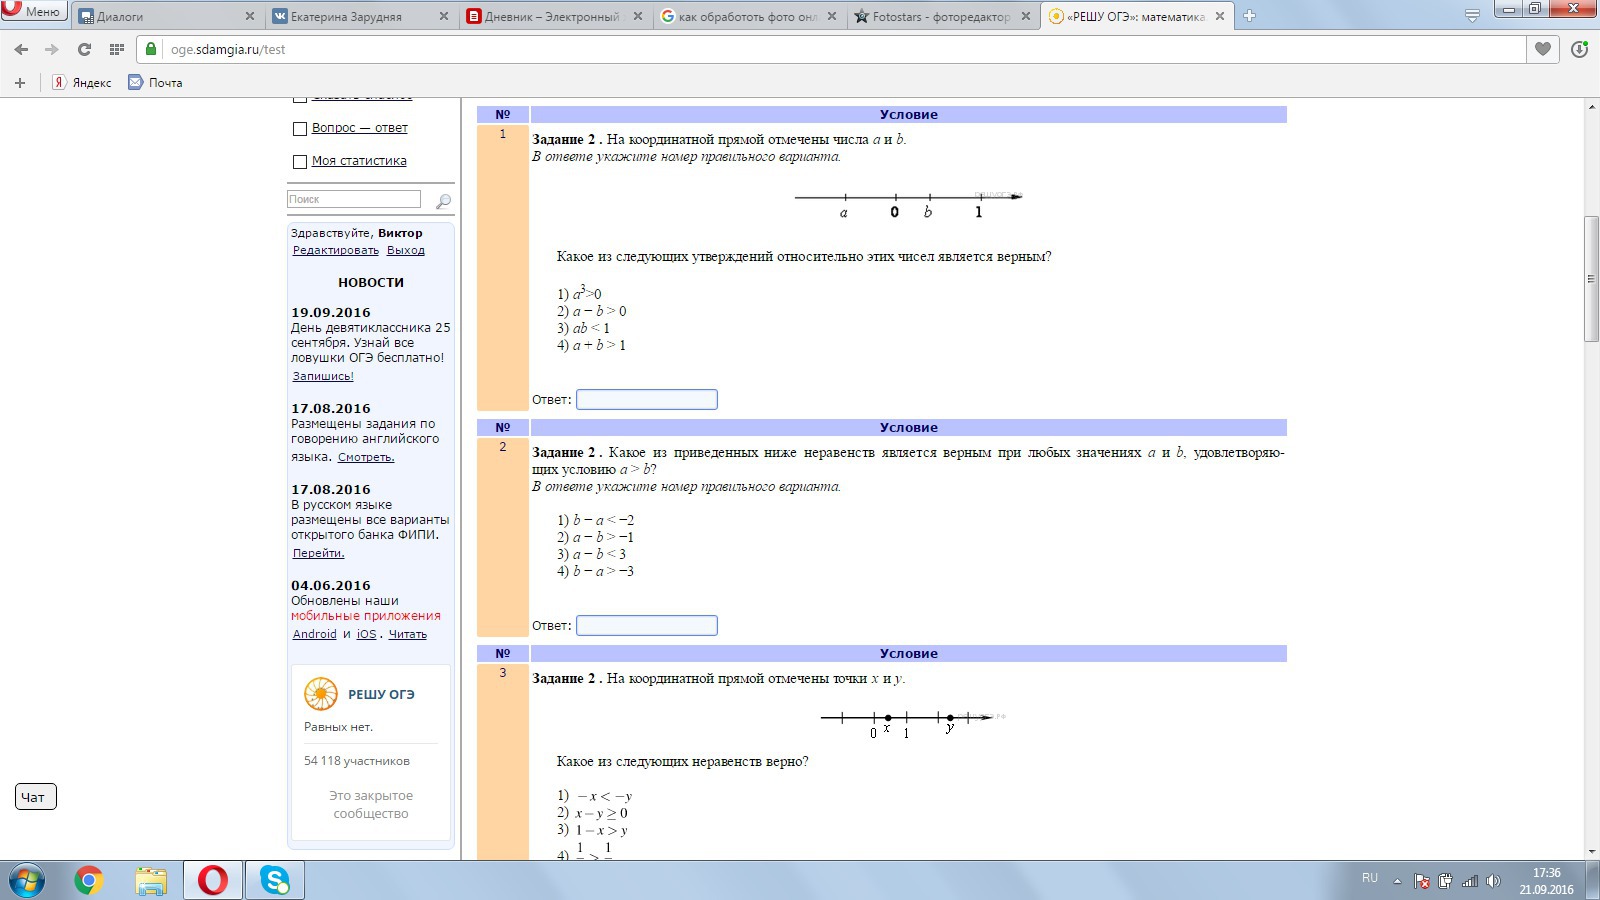Add page to bookmarks with heart icon
1600x900 pixels.
point(1543,49)
